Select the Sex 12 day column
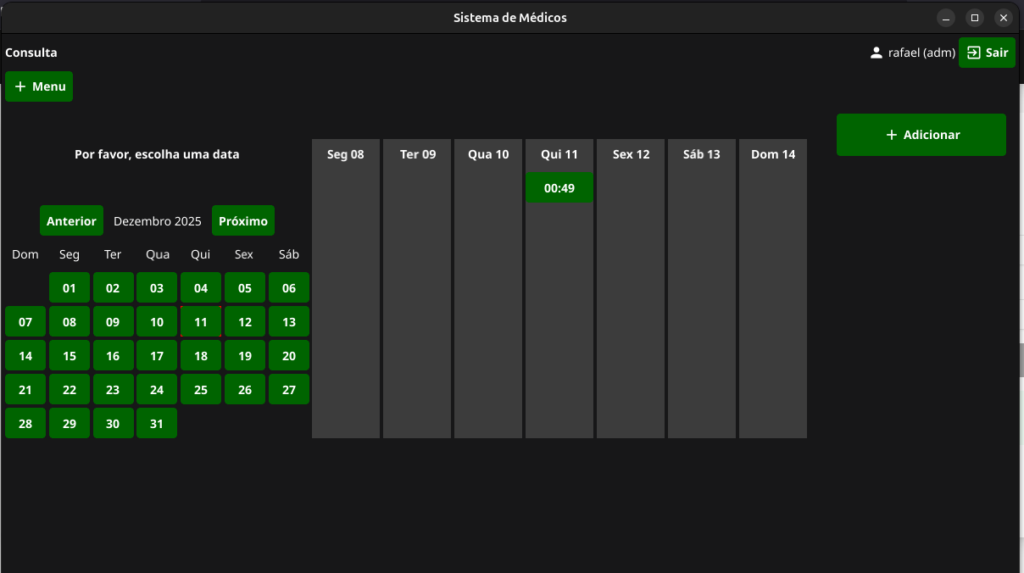This screenshot has height=573, width=1024. coord(631,155)
